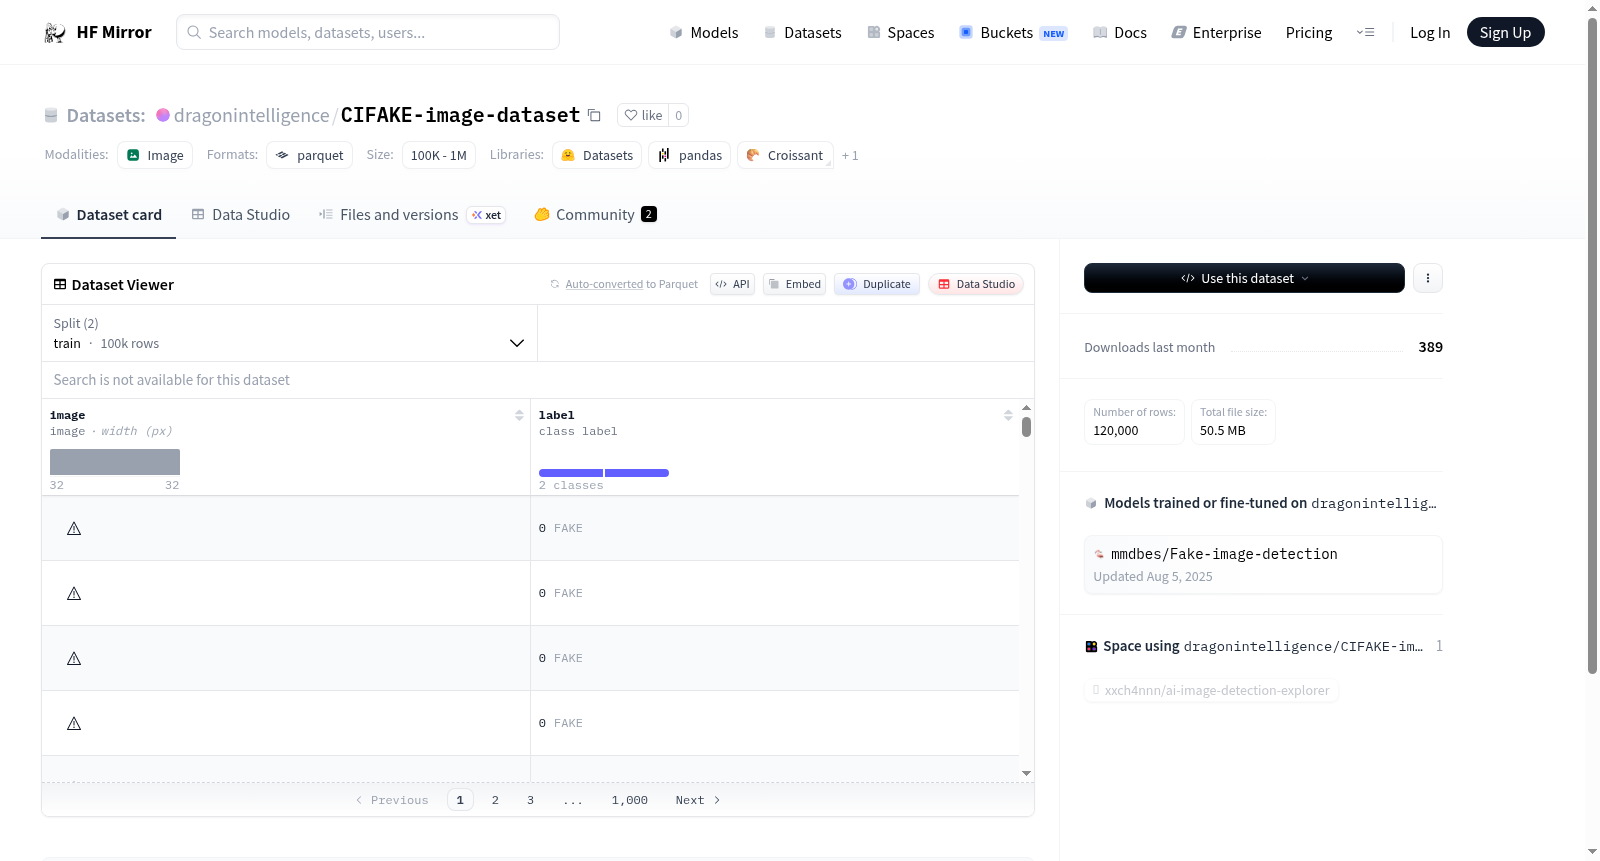
Task: Sort by the image column sort icon
Action: [519, 415]
